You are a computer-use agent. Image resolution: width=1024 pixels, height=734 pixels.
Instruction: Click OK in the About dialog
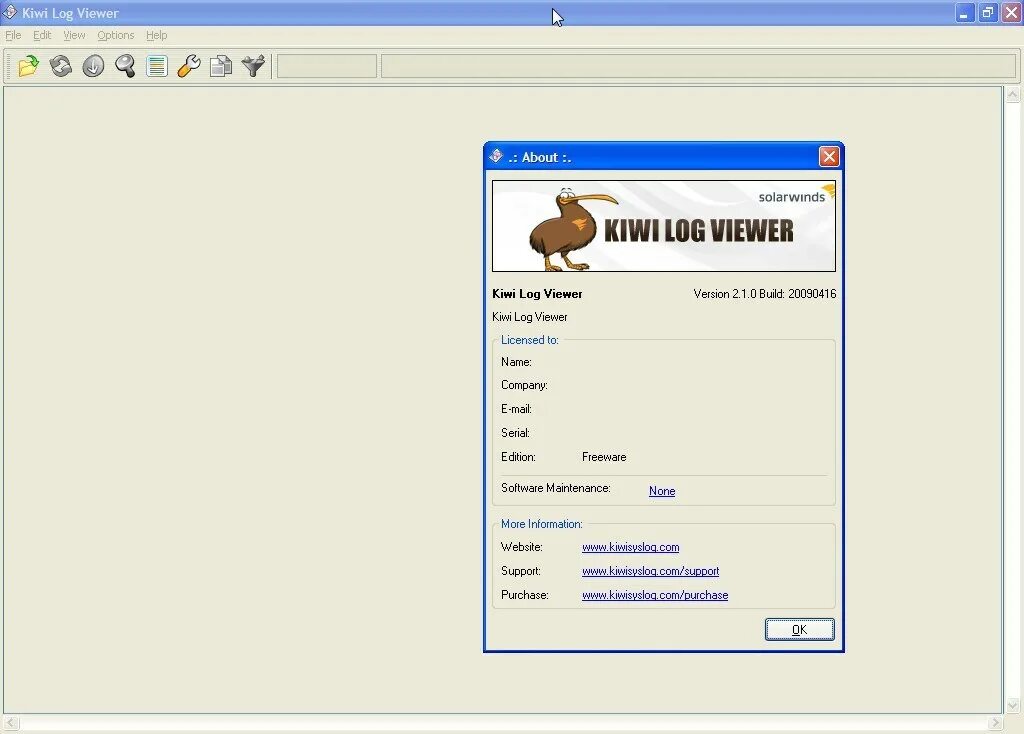[x=799, y=630]
